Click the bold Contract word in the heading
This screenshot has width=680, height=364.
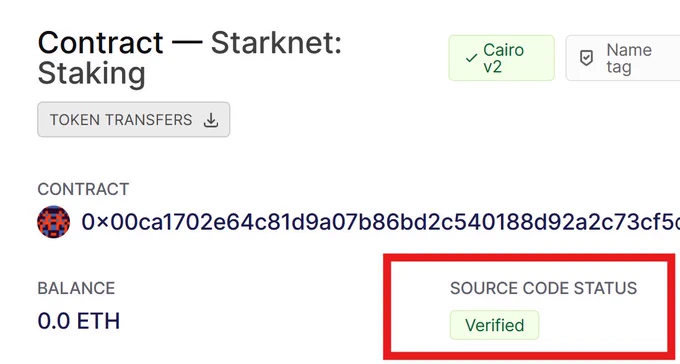101,43
